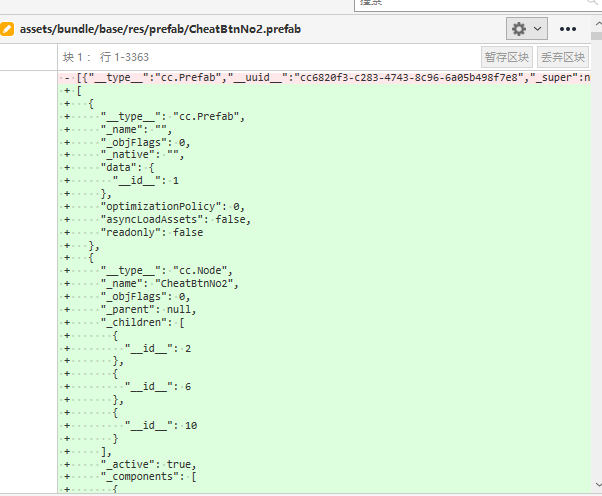Select the line "_active": true

click(x=324, y=464)
